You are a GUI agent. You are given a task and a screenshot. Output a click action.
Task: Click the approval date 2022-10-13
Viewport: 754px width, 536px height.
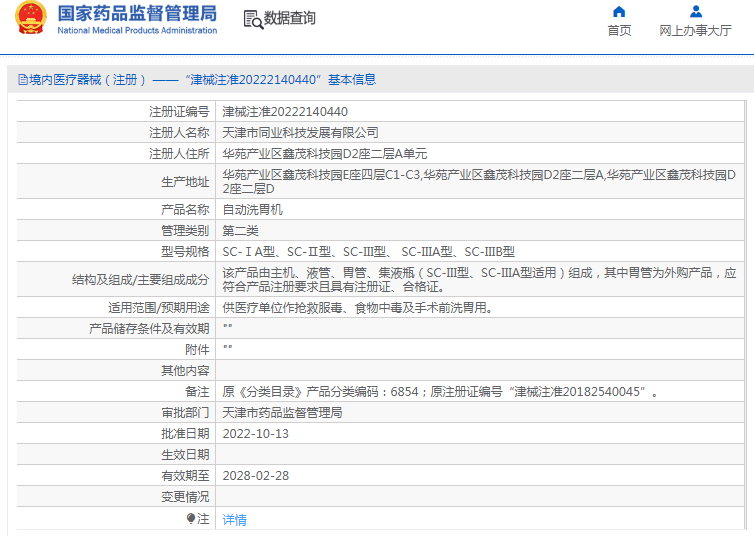255,433
